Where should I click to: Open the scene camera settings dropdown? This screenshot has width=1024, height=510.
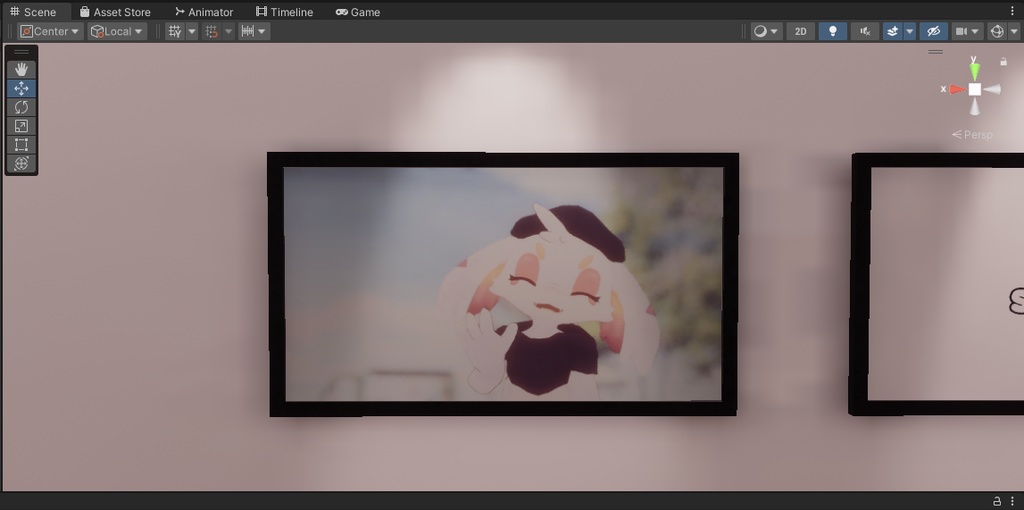pyautogui.click(x=968, y=31)
